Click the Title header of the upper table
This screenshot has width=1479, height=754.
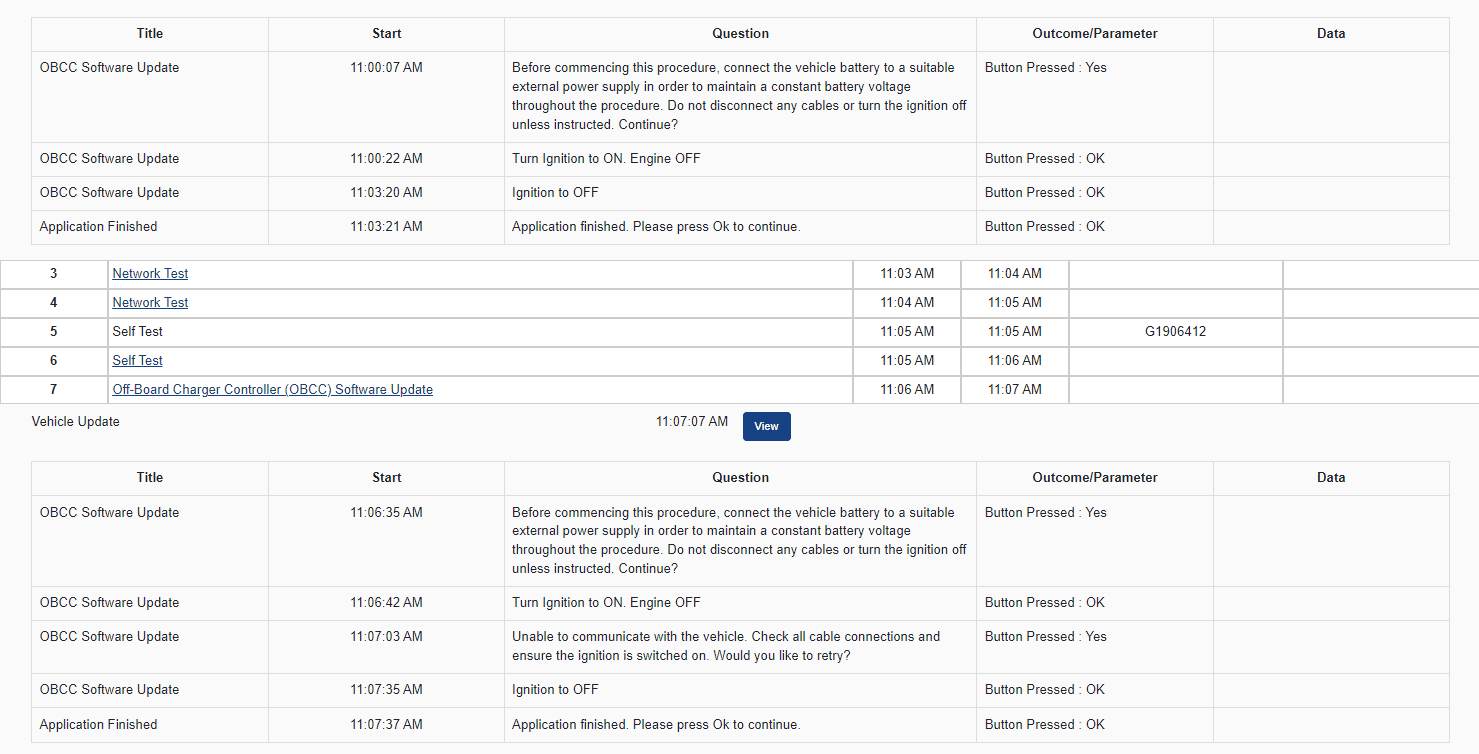[150, 34]
